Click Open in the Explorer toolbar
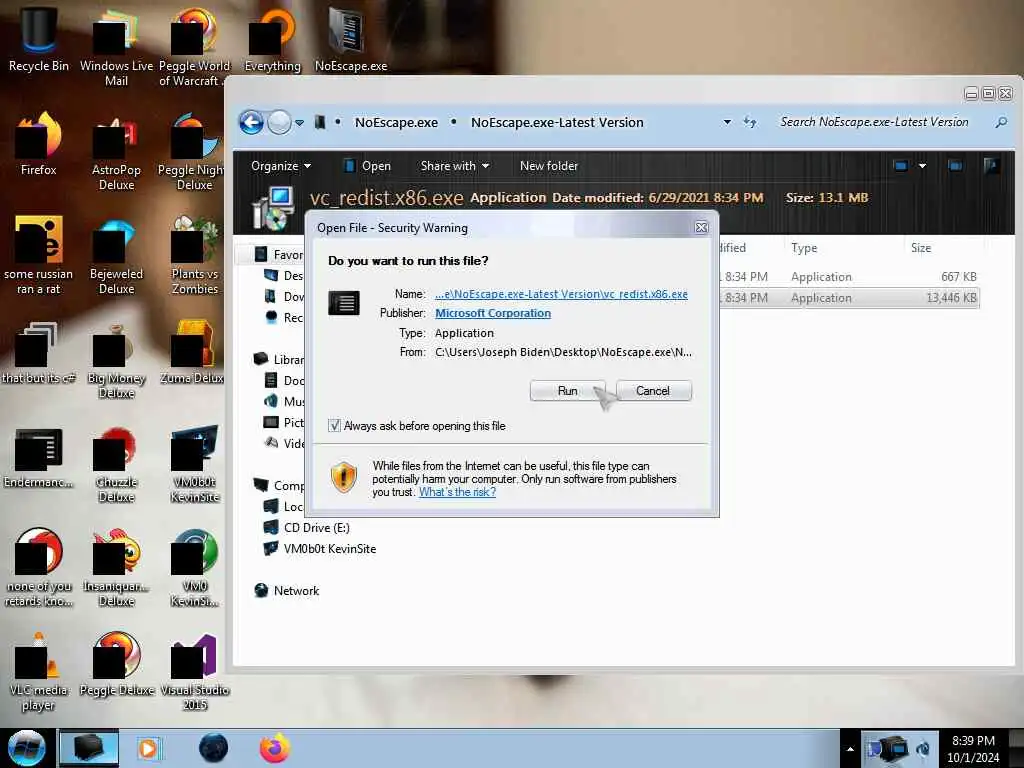Image resolution: width=1024 pixels, height=768 pixels. [x=368, y=166]
